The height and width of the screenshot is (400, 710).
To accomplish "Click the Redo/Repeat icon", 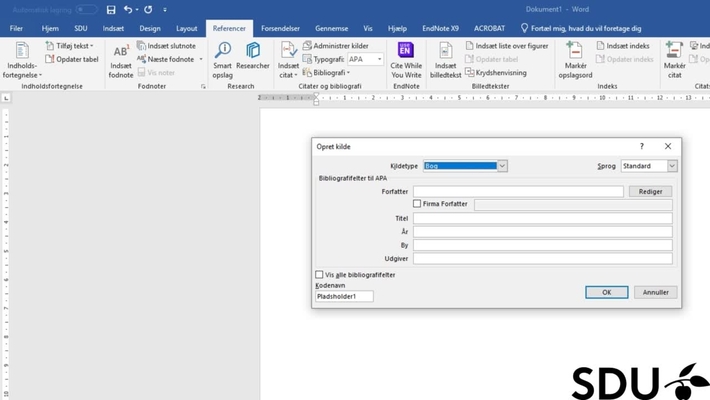I will 148,9.
